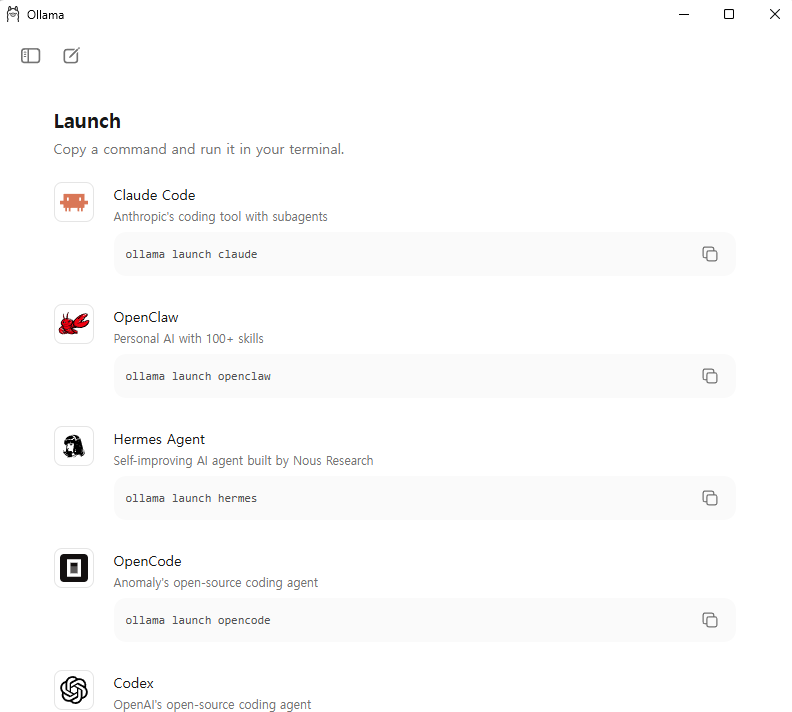Toggle the sidebar panel icon
The image size is (792, 712).
[x=30, y=56]
